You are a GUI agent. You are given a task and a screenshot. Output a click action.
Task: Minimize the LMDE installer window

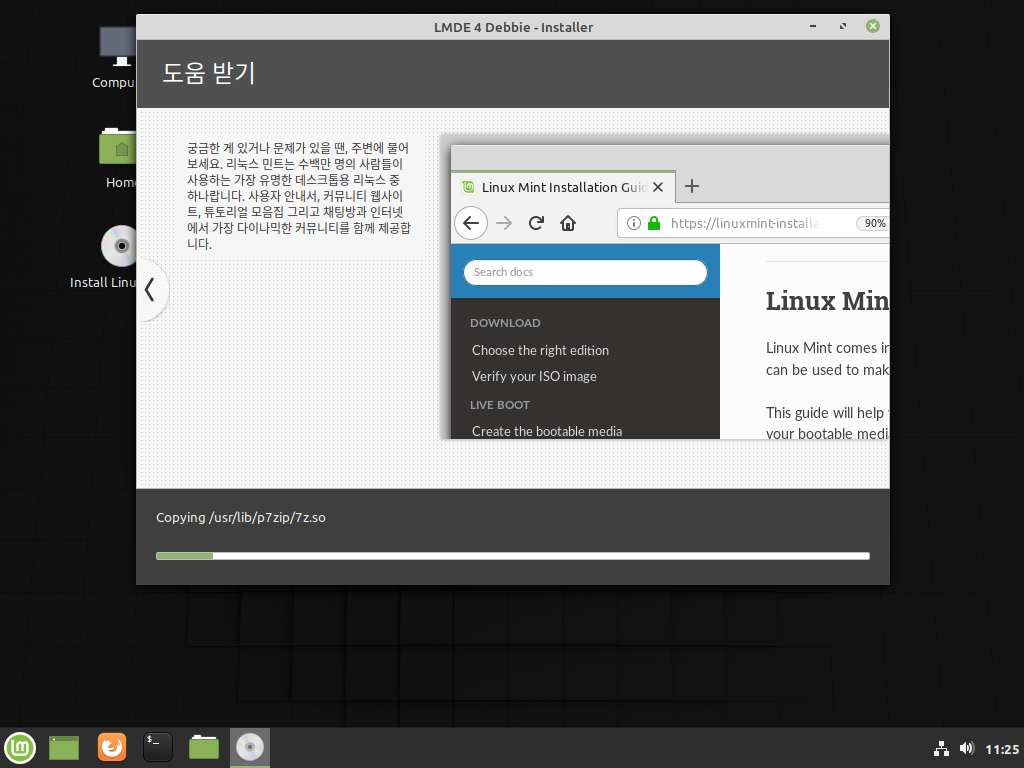(x=813, y=26)
